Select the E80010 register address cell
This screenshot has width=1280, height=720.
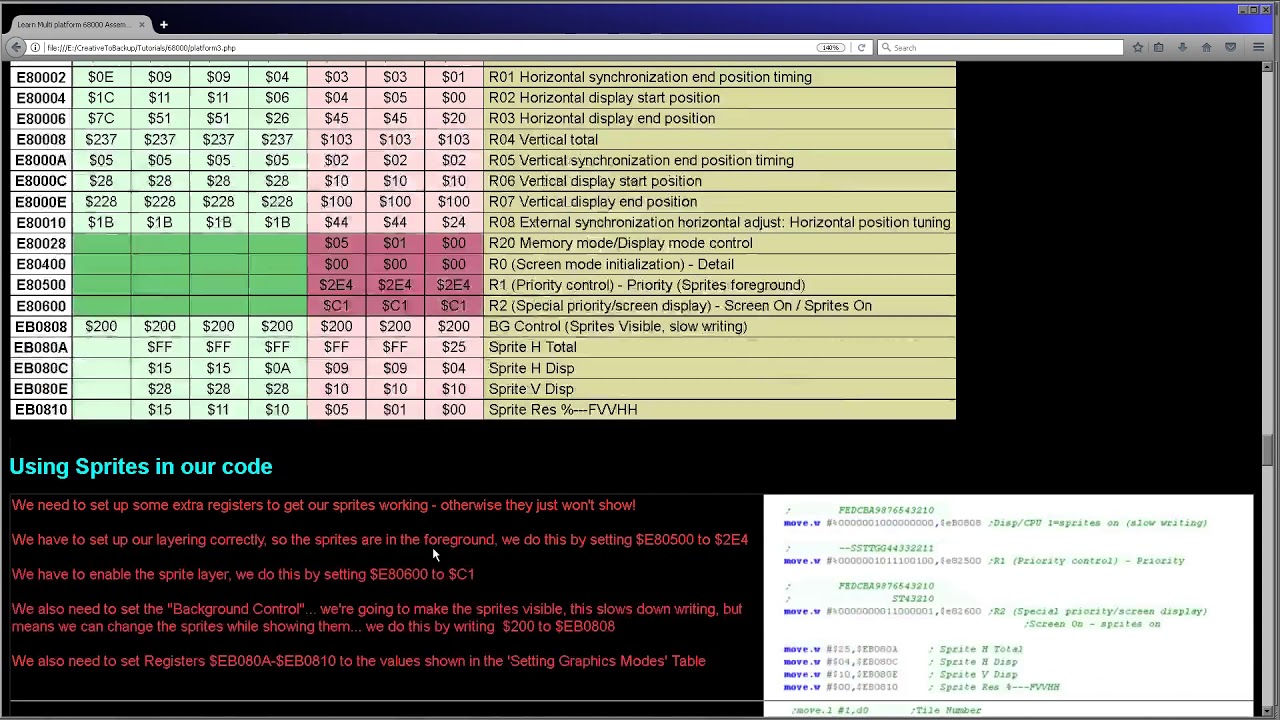(41, 223)
